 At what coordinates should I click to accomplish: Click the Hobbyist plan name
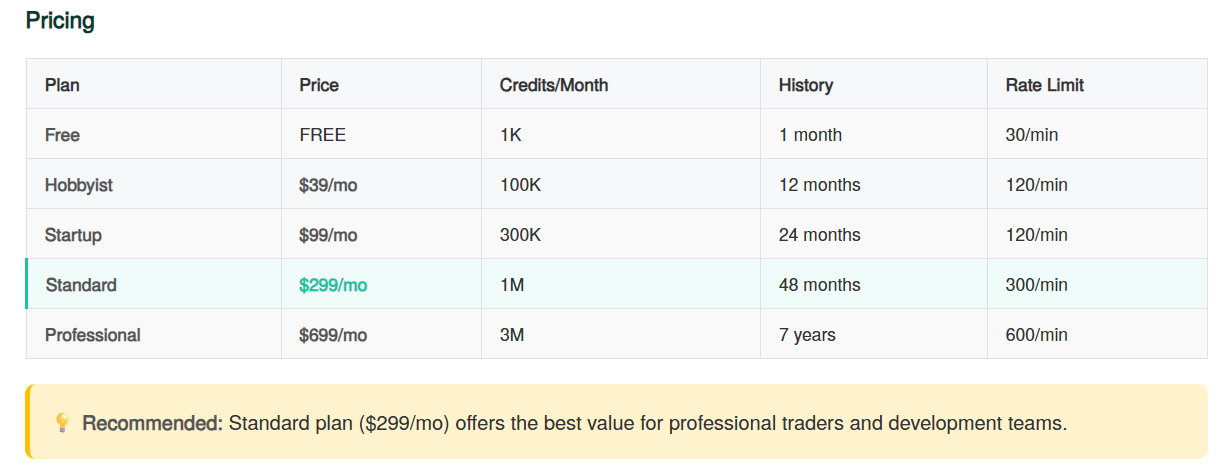(x=78, y=185)
